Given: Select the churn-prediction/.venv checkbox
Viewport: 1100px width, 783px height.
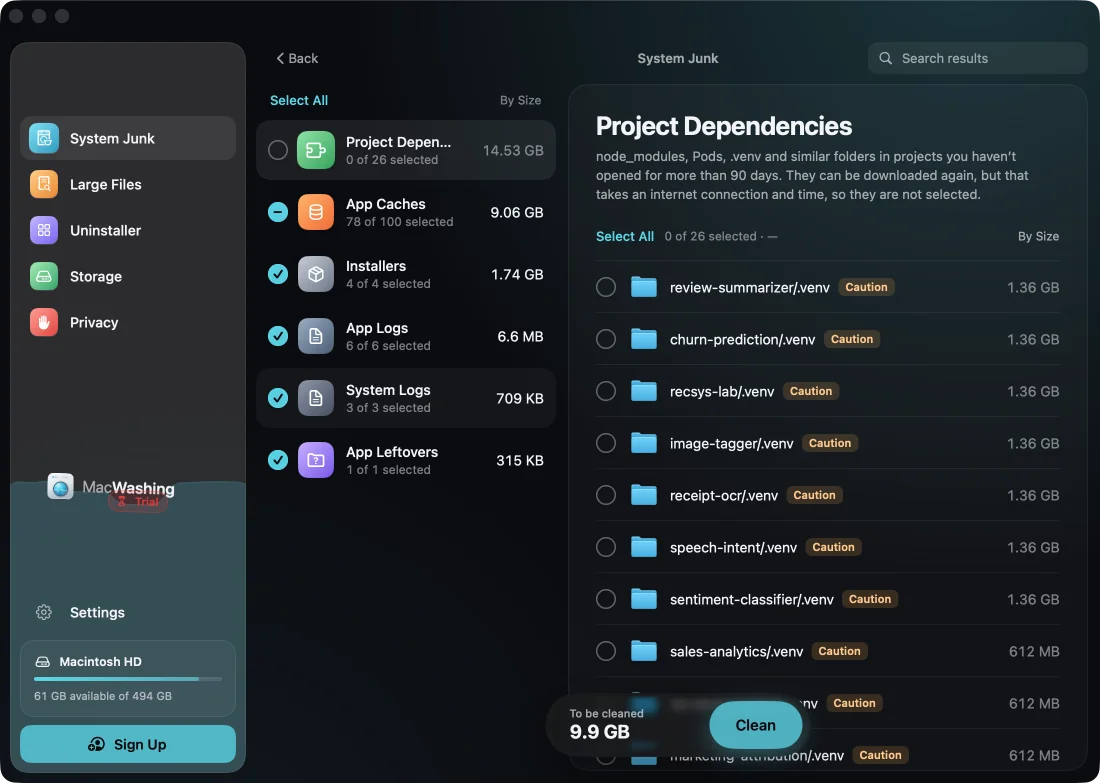Looking at the screenshot, I should [x=606, y=339].
